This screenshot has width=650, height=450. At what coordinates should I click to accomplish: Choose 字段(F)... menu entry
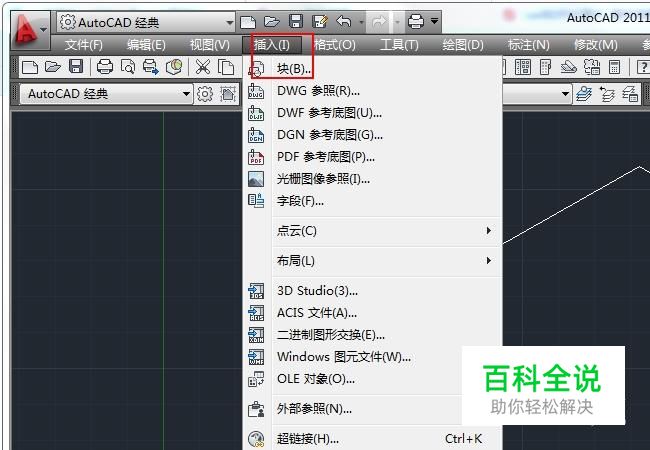[x=374, y=201]
